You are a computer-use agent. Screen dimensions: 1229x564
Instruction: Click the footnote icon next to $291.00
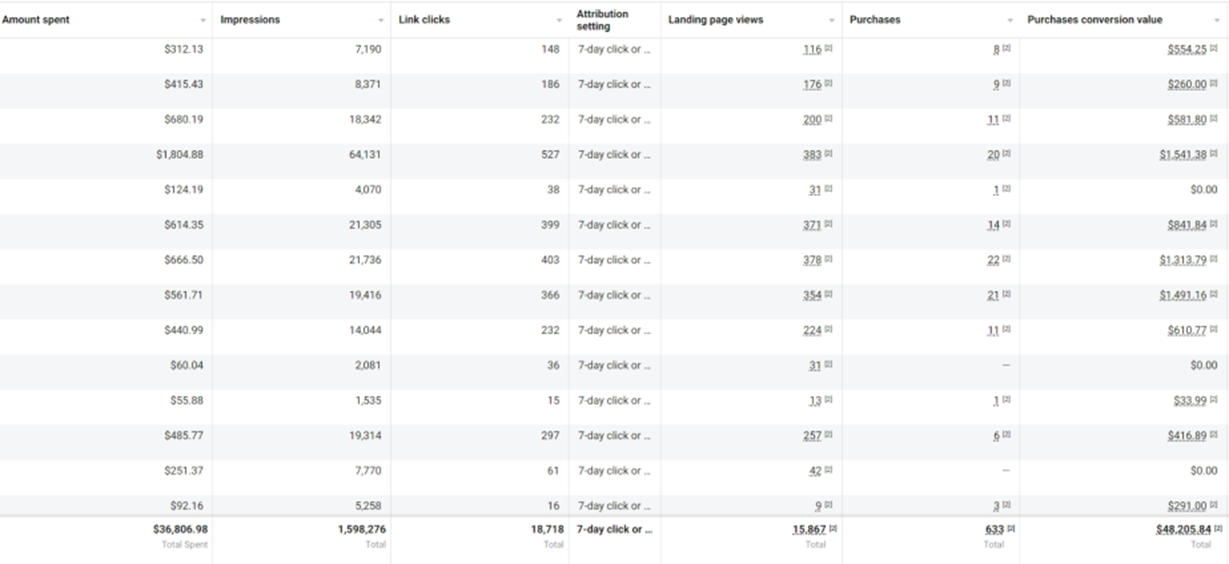tap(1214, 506)
